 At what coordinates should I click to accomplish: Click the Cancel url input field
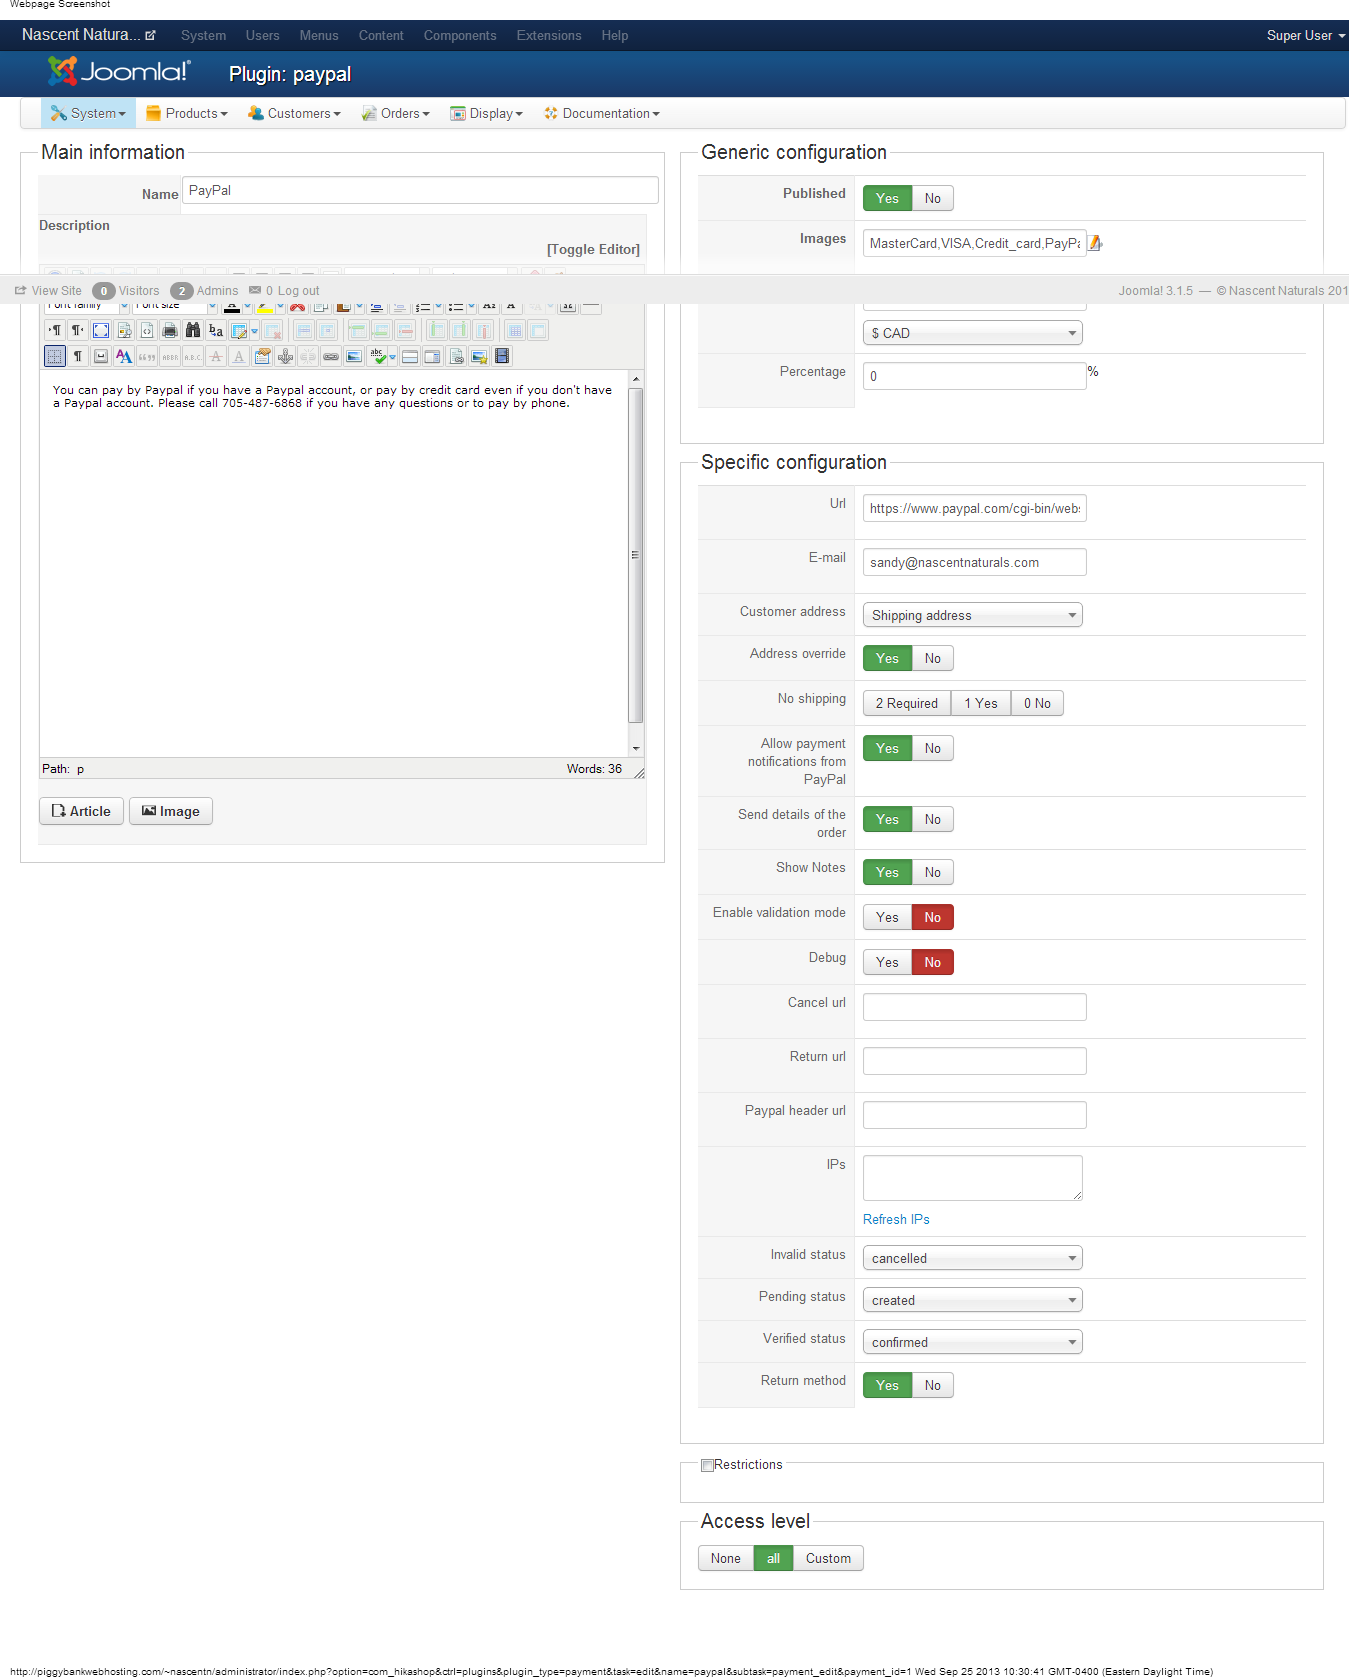click(x=975, y=1007)
